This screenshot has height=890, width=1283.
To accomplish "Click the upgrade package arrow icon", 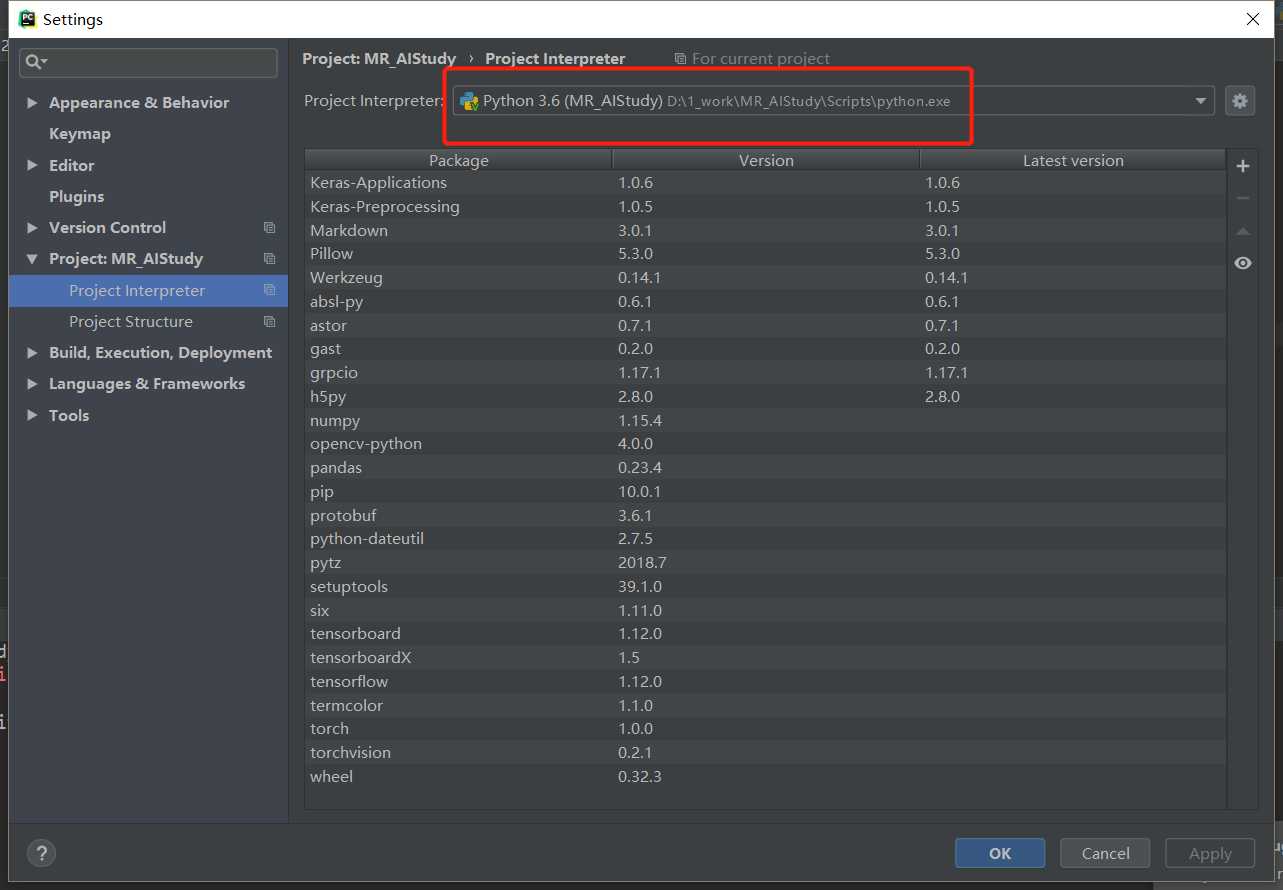I will tap(1243, 231).
